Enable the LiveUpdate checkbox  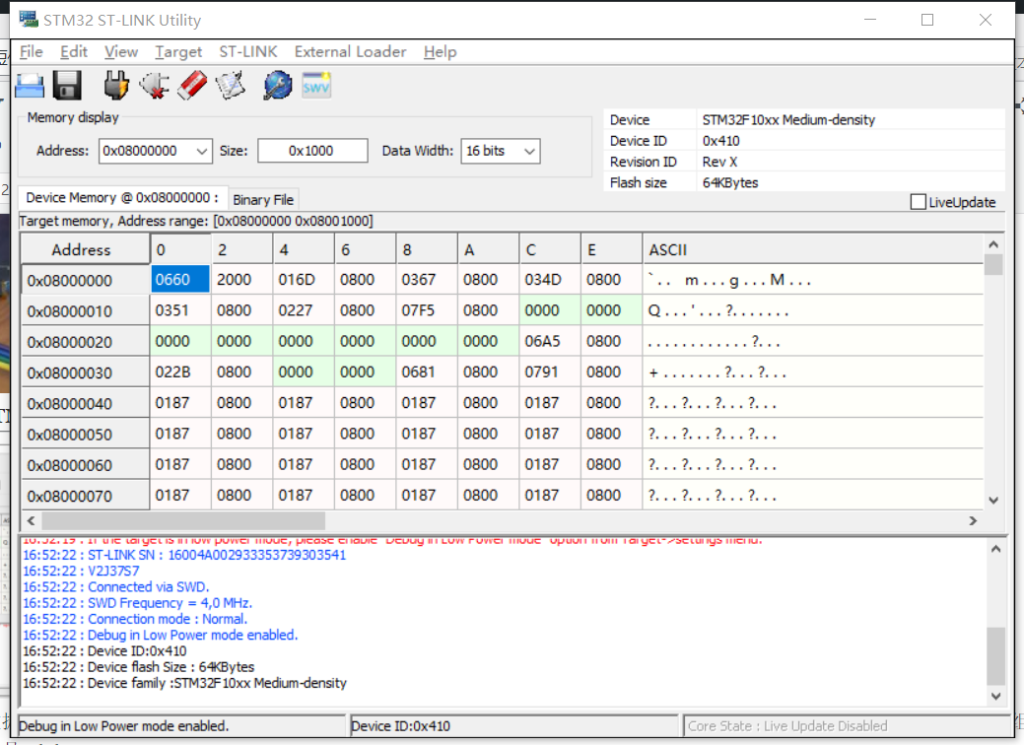click(918, 202)
